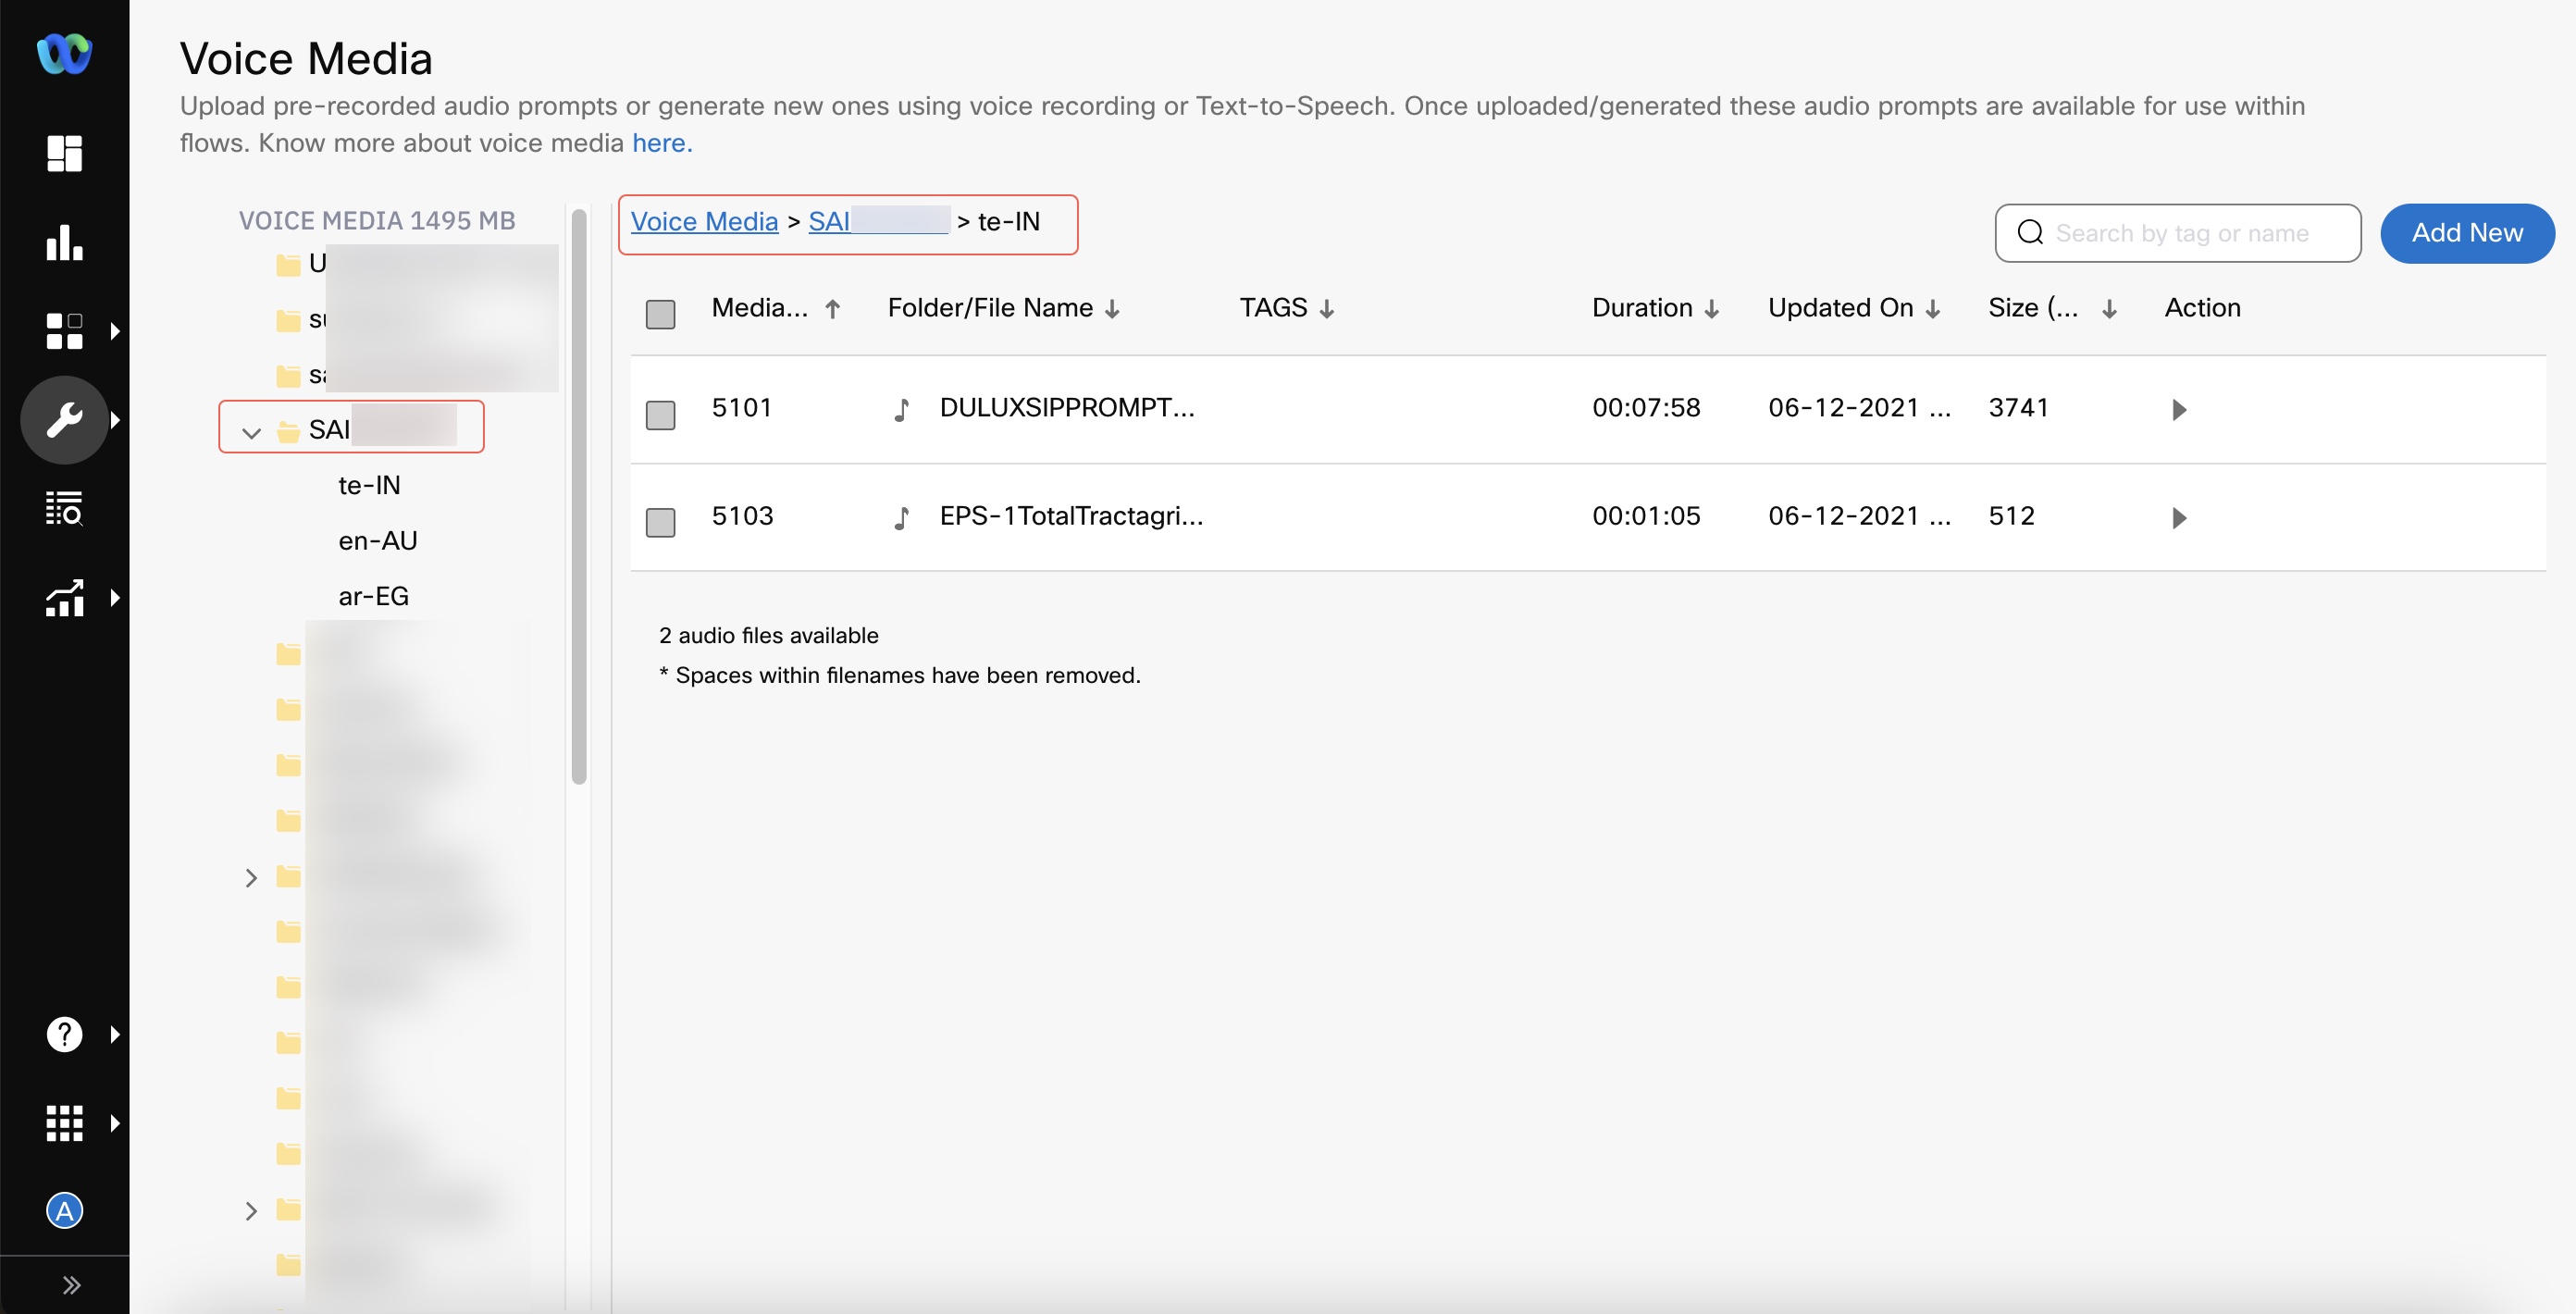Click the Action column header
Screen dimensions: 2576x1314
[2202, 308]
